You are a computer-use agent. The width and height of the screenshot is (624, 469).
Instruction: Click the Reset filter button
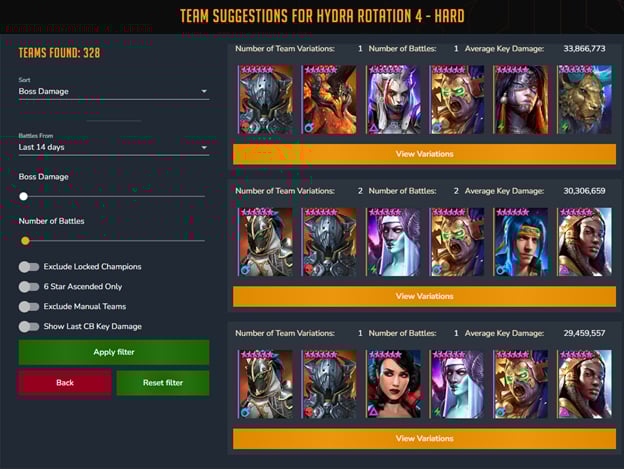point(163,383)
